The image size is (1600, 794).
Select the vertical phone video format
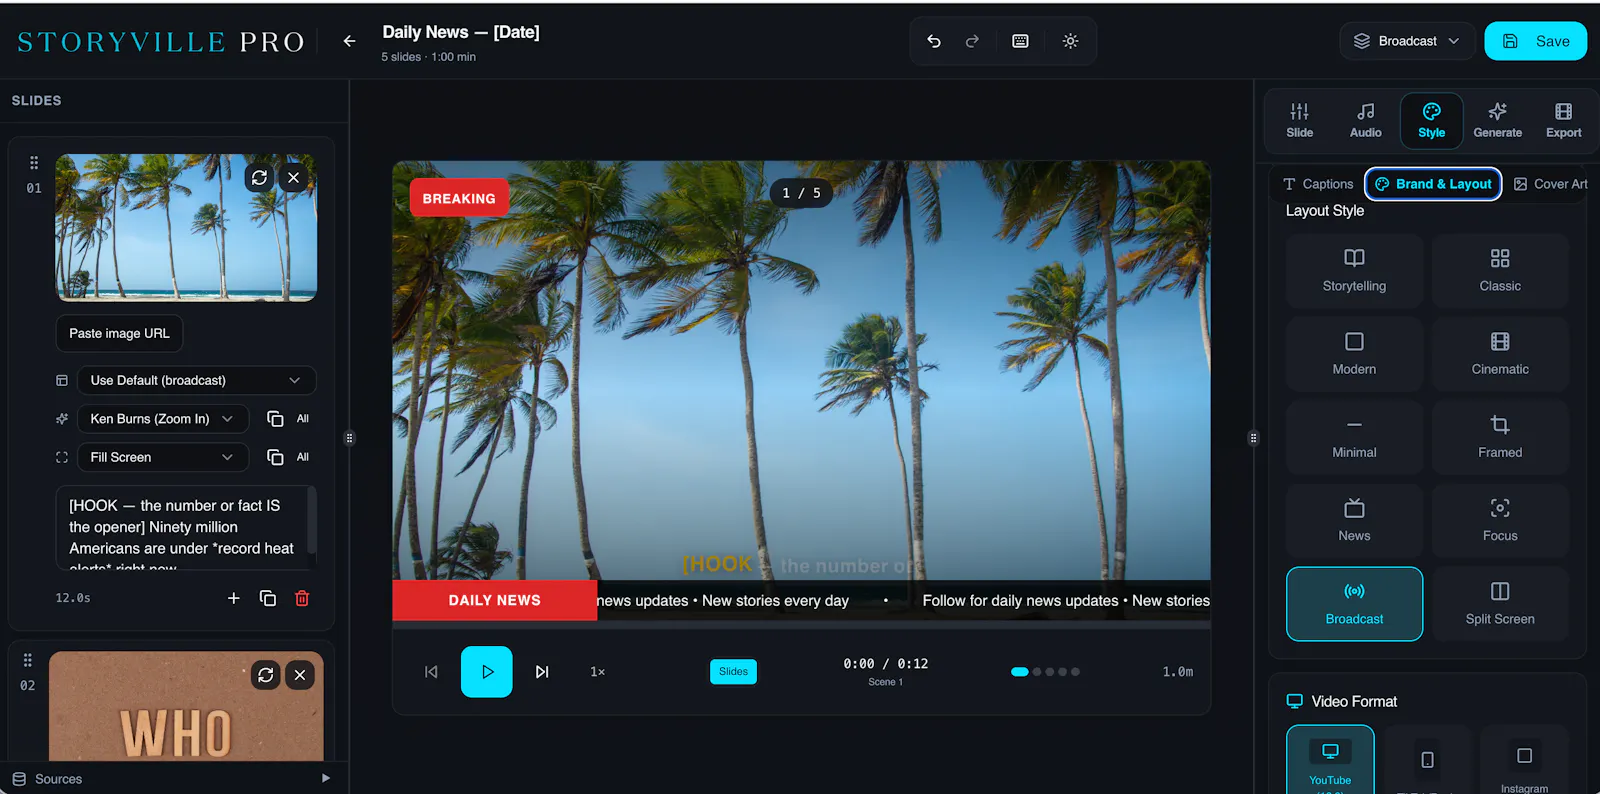click(1427, 760)
